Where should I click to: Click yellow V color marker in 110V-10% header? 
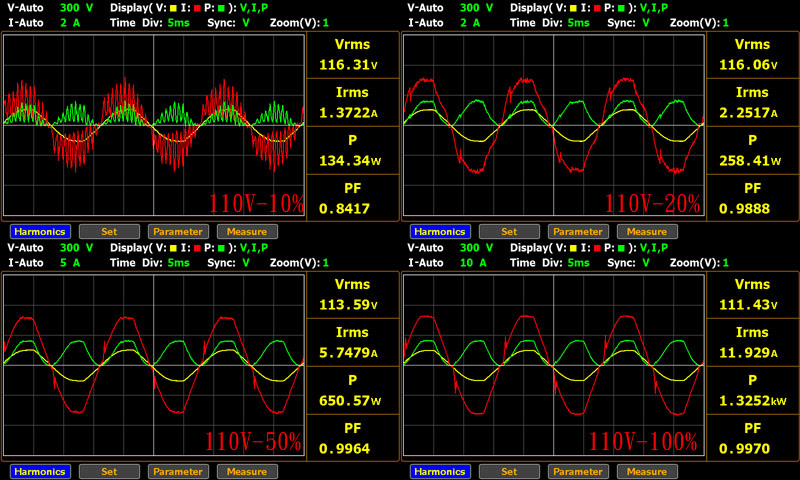(x=173, y=8)
